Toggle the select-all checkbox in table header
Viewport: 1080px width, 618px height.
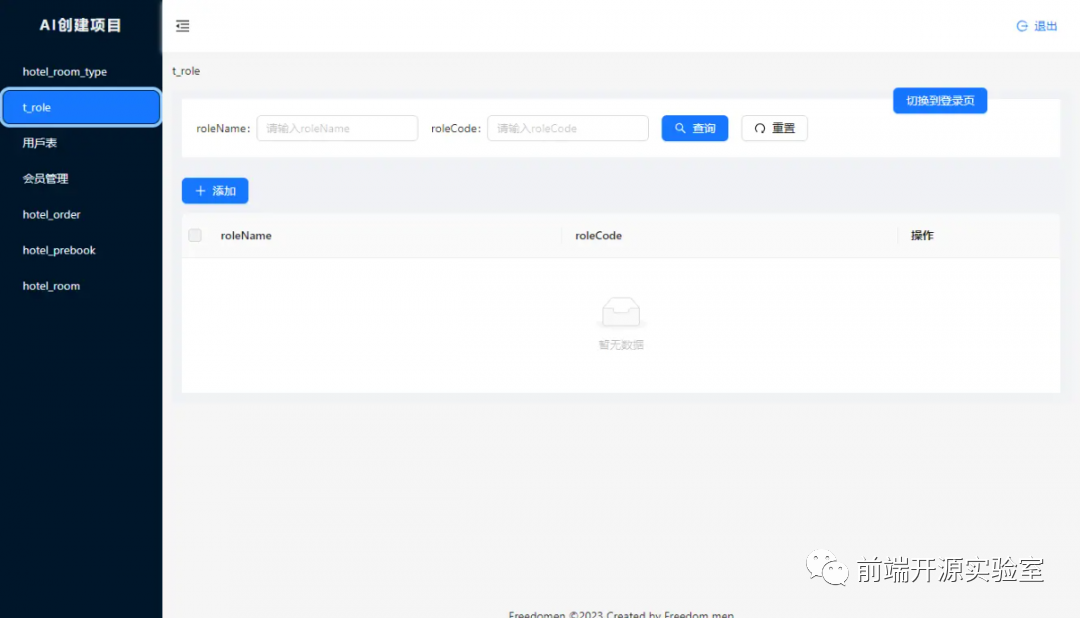click(x=195, y=235)
